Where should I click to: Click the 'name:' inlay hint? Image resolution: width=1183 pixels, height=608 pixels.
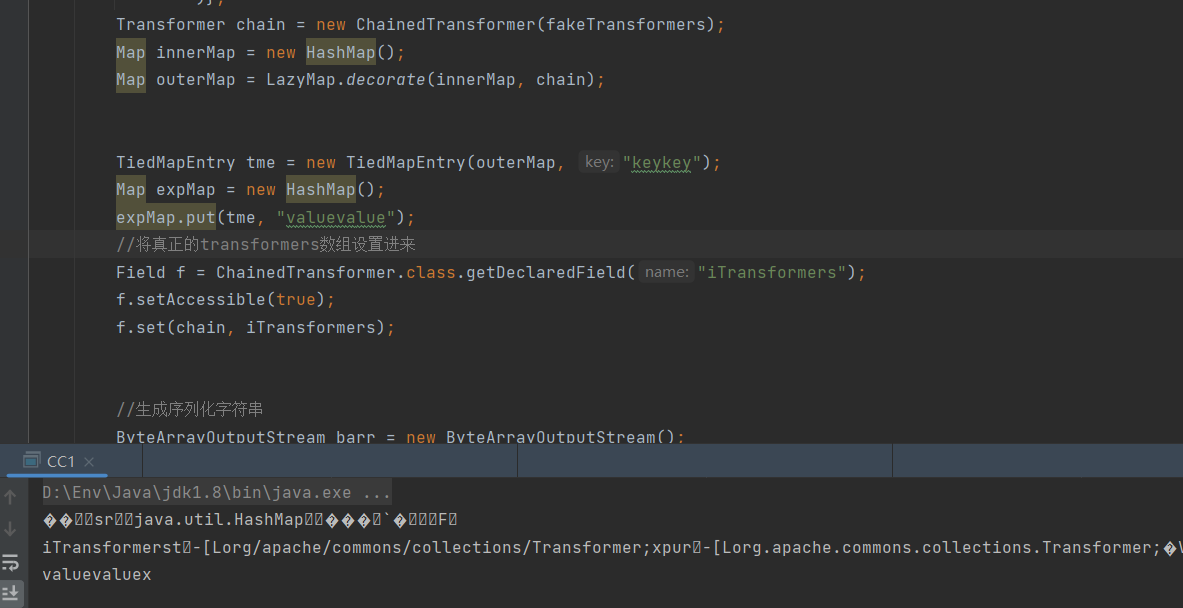[666, 272]
